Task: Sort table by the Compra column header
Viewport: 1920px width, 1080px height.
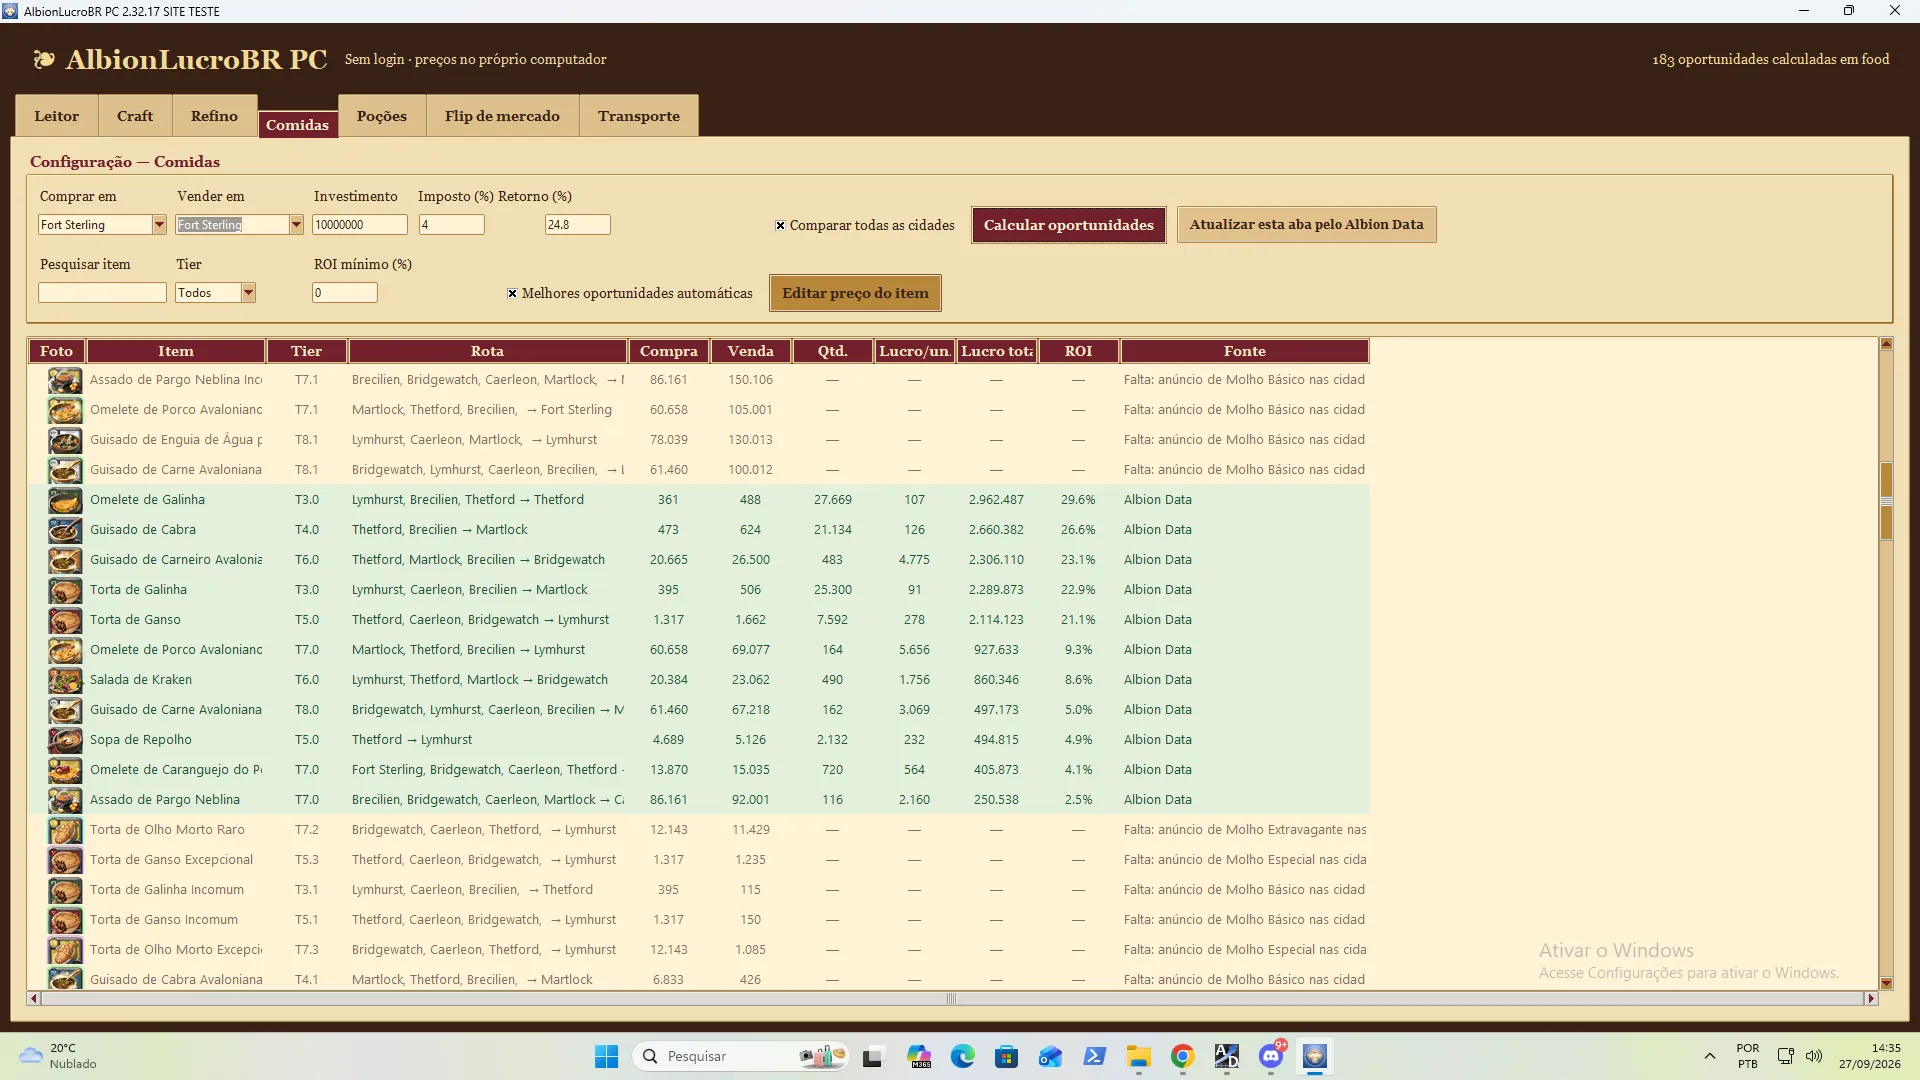Action: [x=669, y=351]
